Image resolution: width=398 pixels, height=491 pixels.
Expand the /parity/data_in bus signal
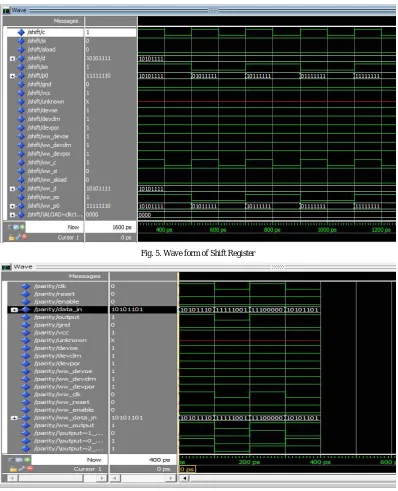14,310
